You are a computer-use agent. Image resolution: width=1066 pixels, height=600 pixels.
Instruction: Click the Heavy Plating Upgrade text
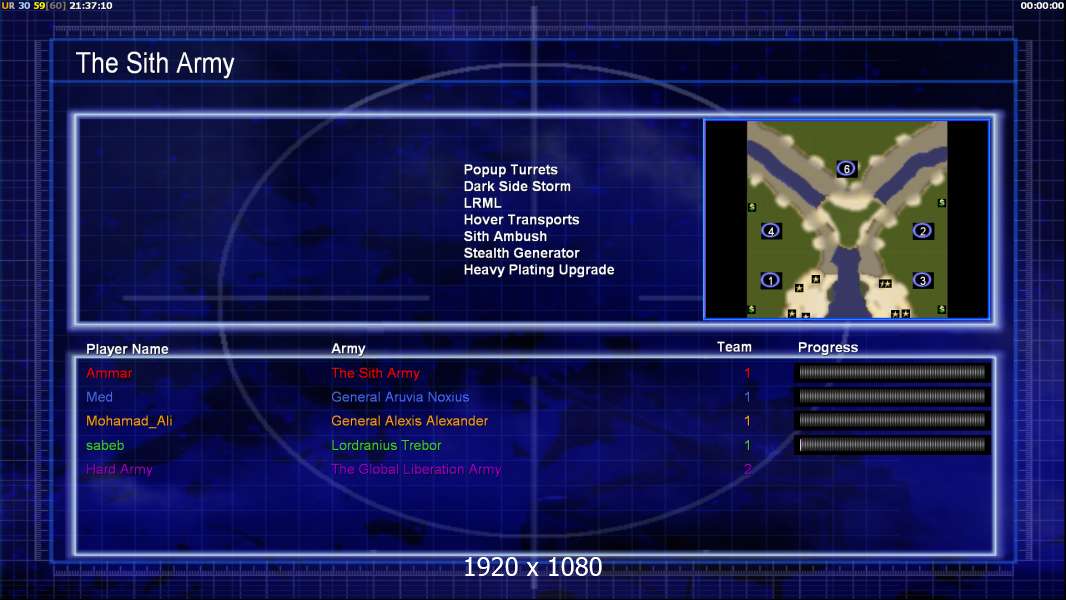539,270
